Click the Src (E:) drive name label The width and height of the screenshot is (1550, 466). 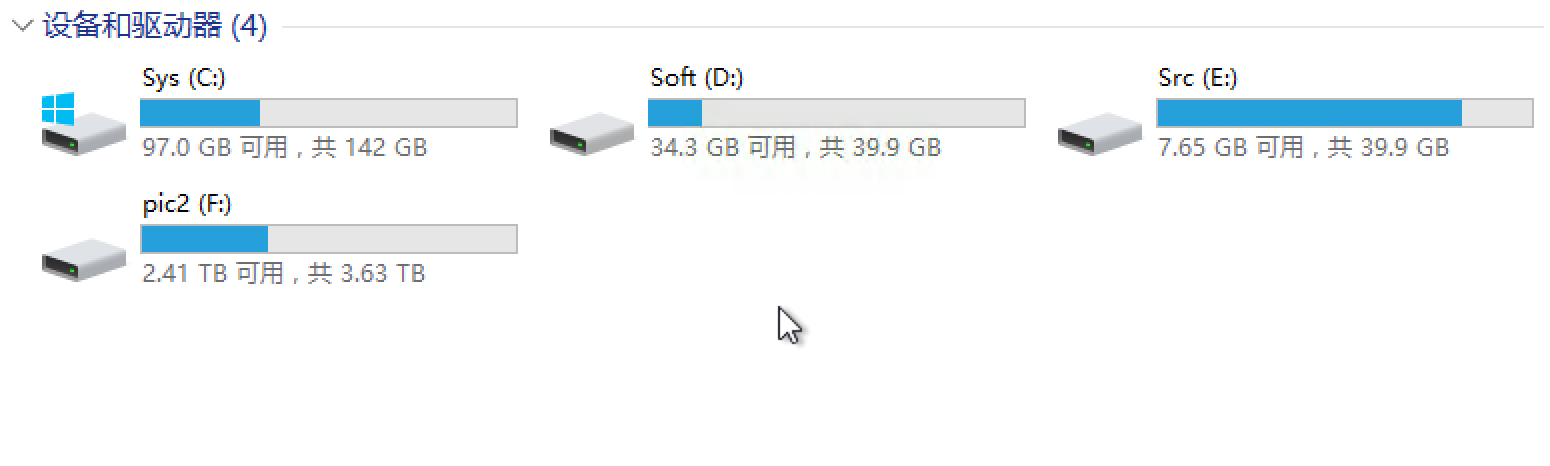[1197, 78]
